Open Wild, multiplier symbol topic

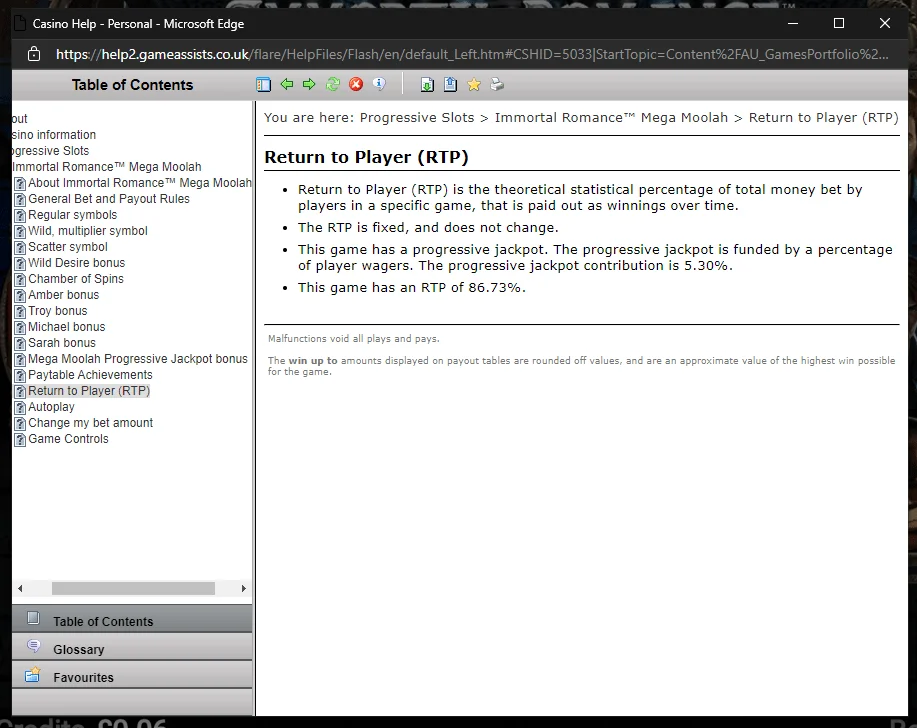[88, 231]
